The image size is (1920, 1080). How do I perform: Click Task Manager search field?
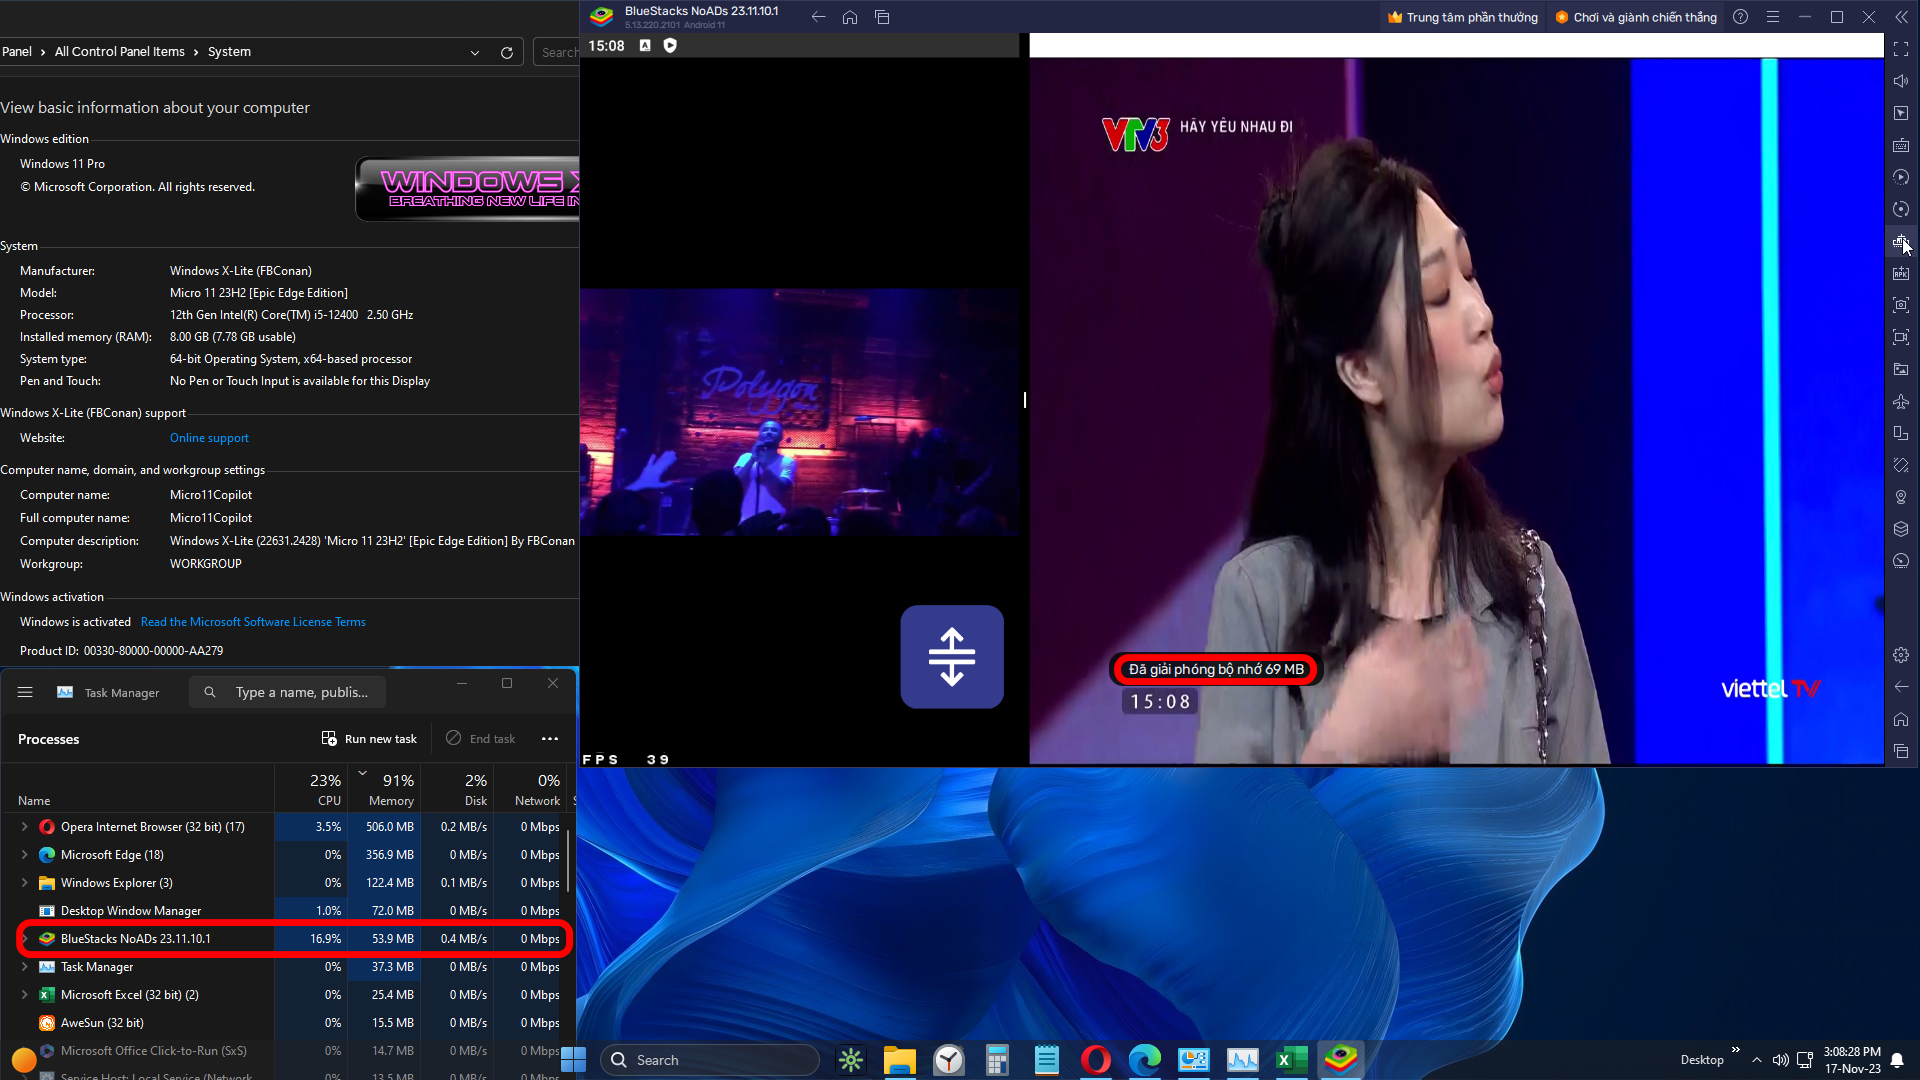click(288, 692)
